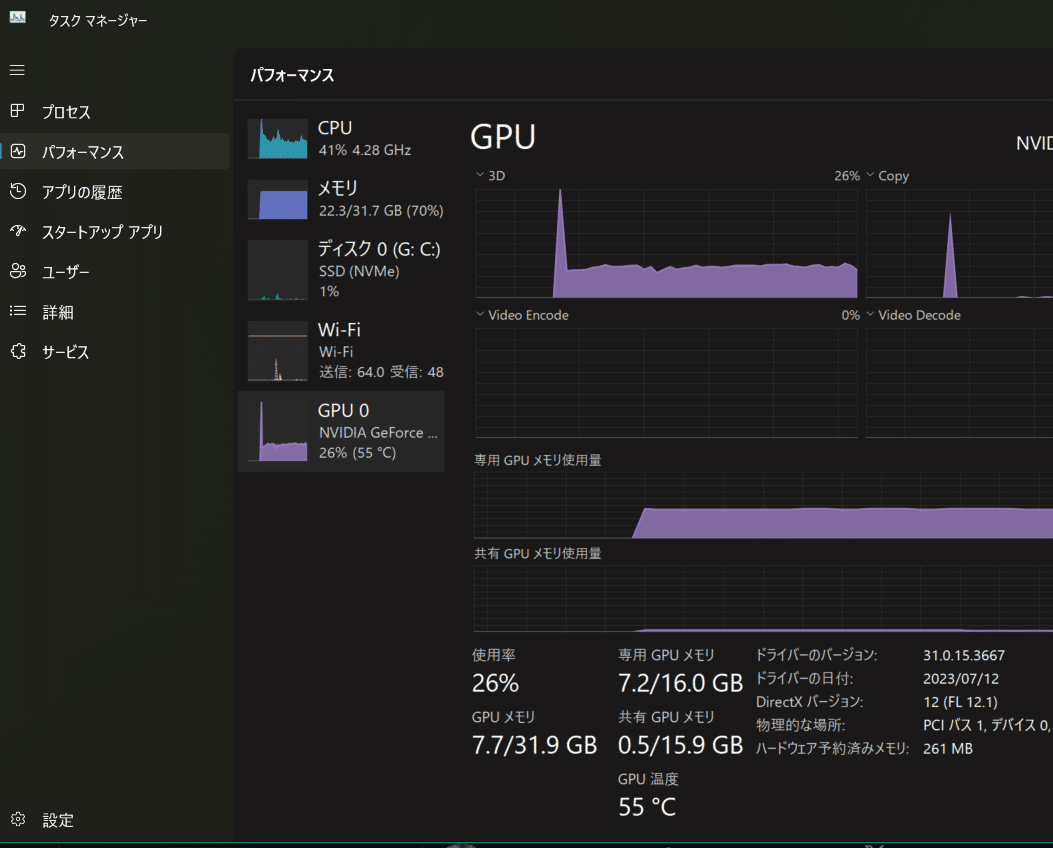This screenshot has height=848, width=1053.
Task: Click the ユーザー people icon
Action: point(18,271)
